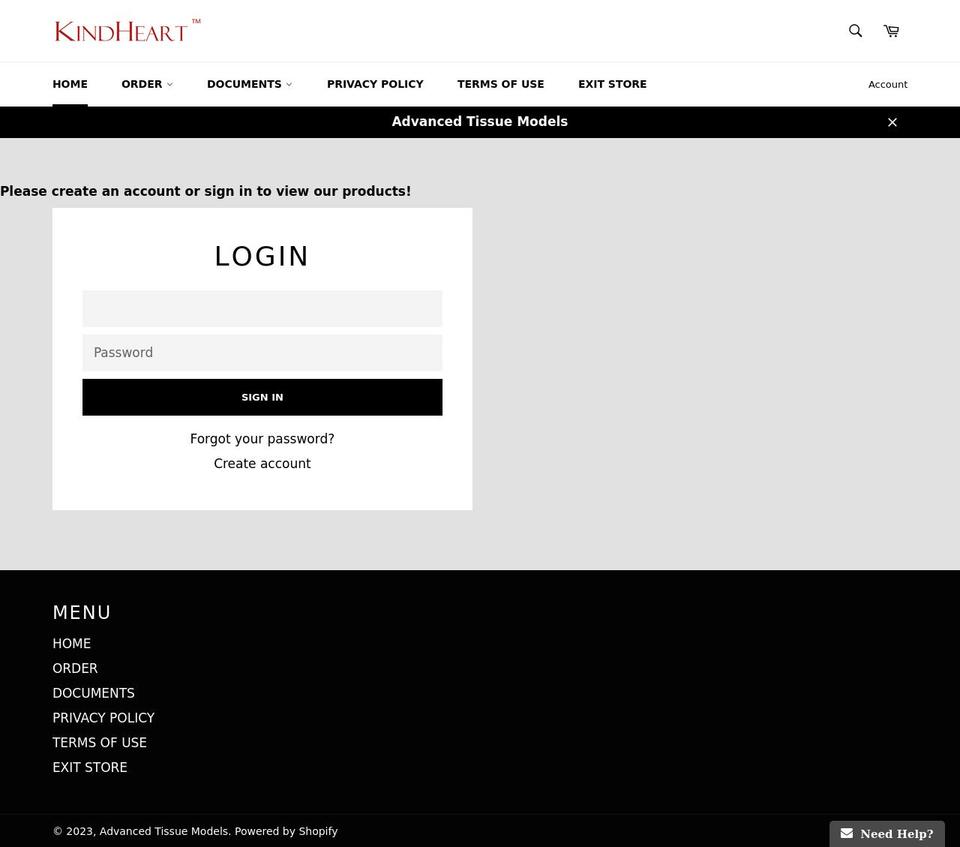Open DOCUMENTS from the footer menu
Viewport: 960px width, 847px height.
[93, 692]
